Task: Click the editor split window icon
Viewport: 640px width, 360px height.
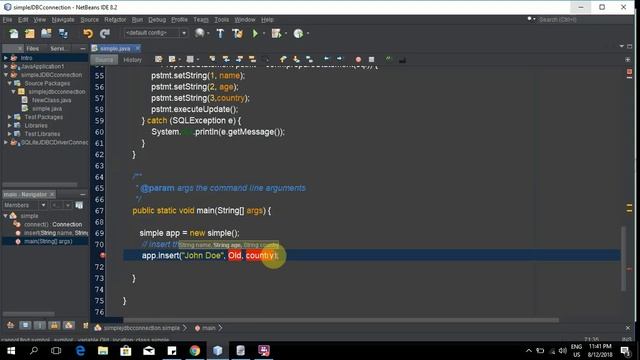Action: (628, 60)
